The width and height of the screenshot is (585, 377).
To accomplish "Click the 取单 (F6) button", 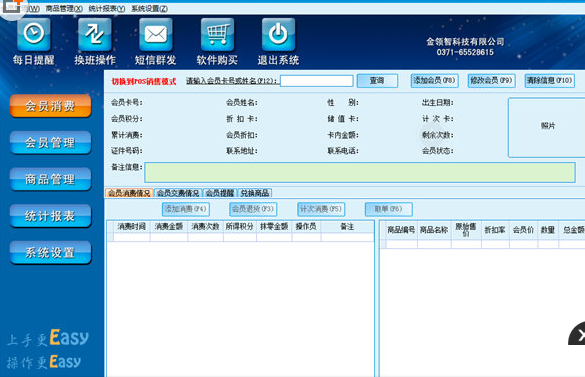I will pos(388,209).
